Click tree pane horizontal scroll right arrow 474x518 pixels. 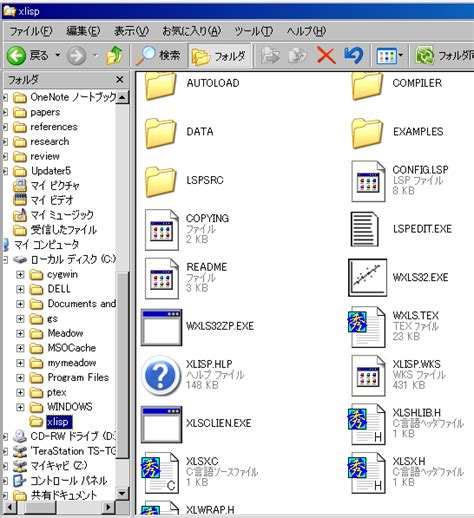click(108, 508)
